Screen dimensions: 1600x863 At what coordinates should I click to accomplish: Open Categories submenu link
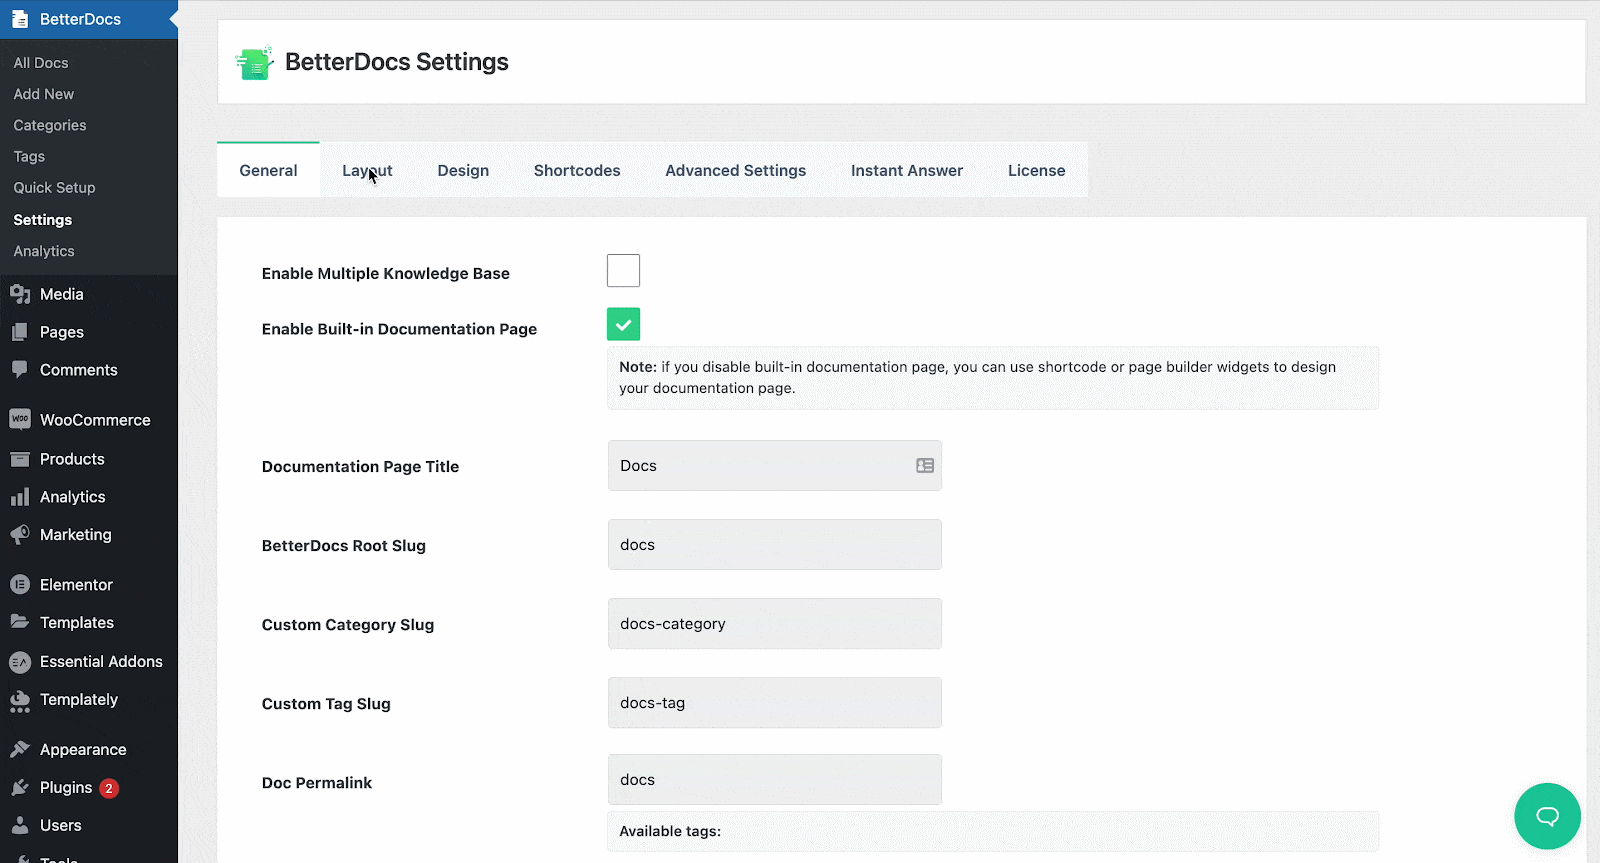[x=50, y=125]
